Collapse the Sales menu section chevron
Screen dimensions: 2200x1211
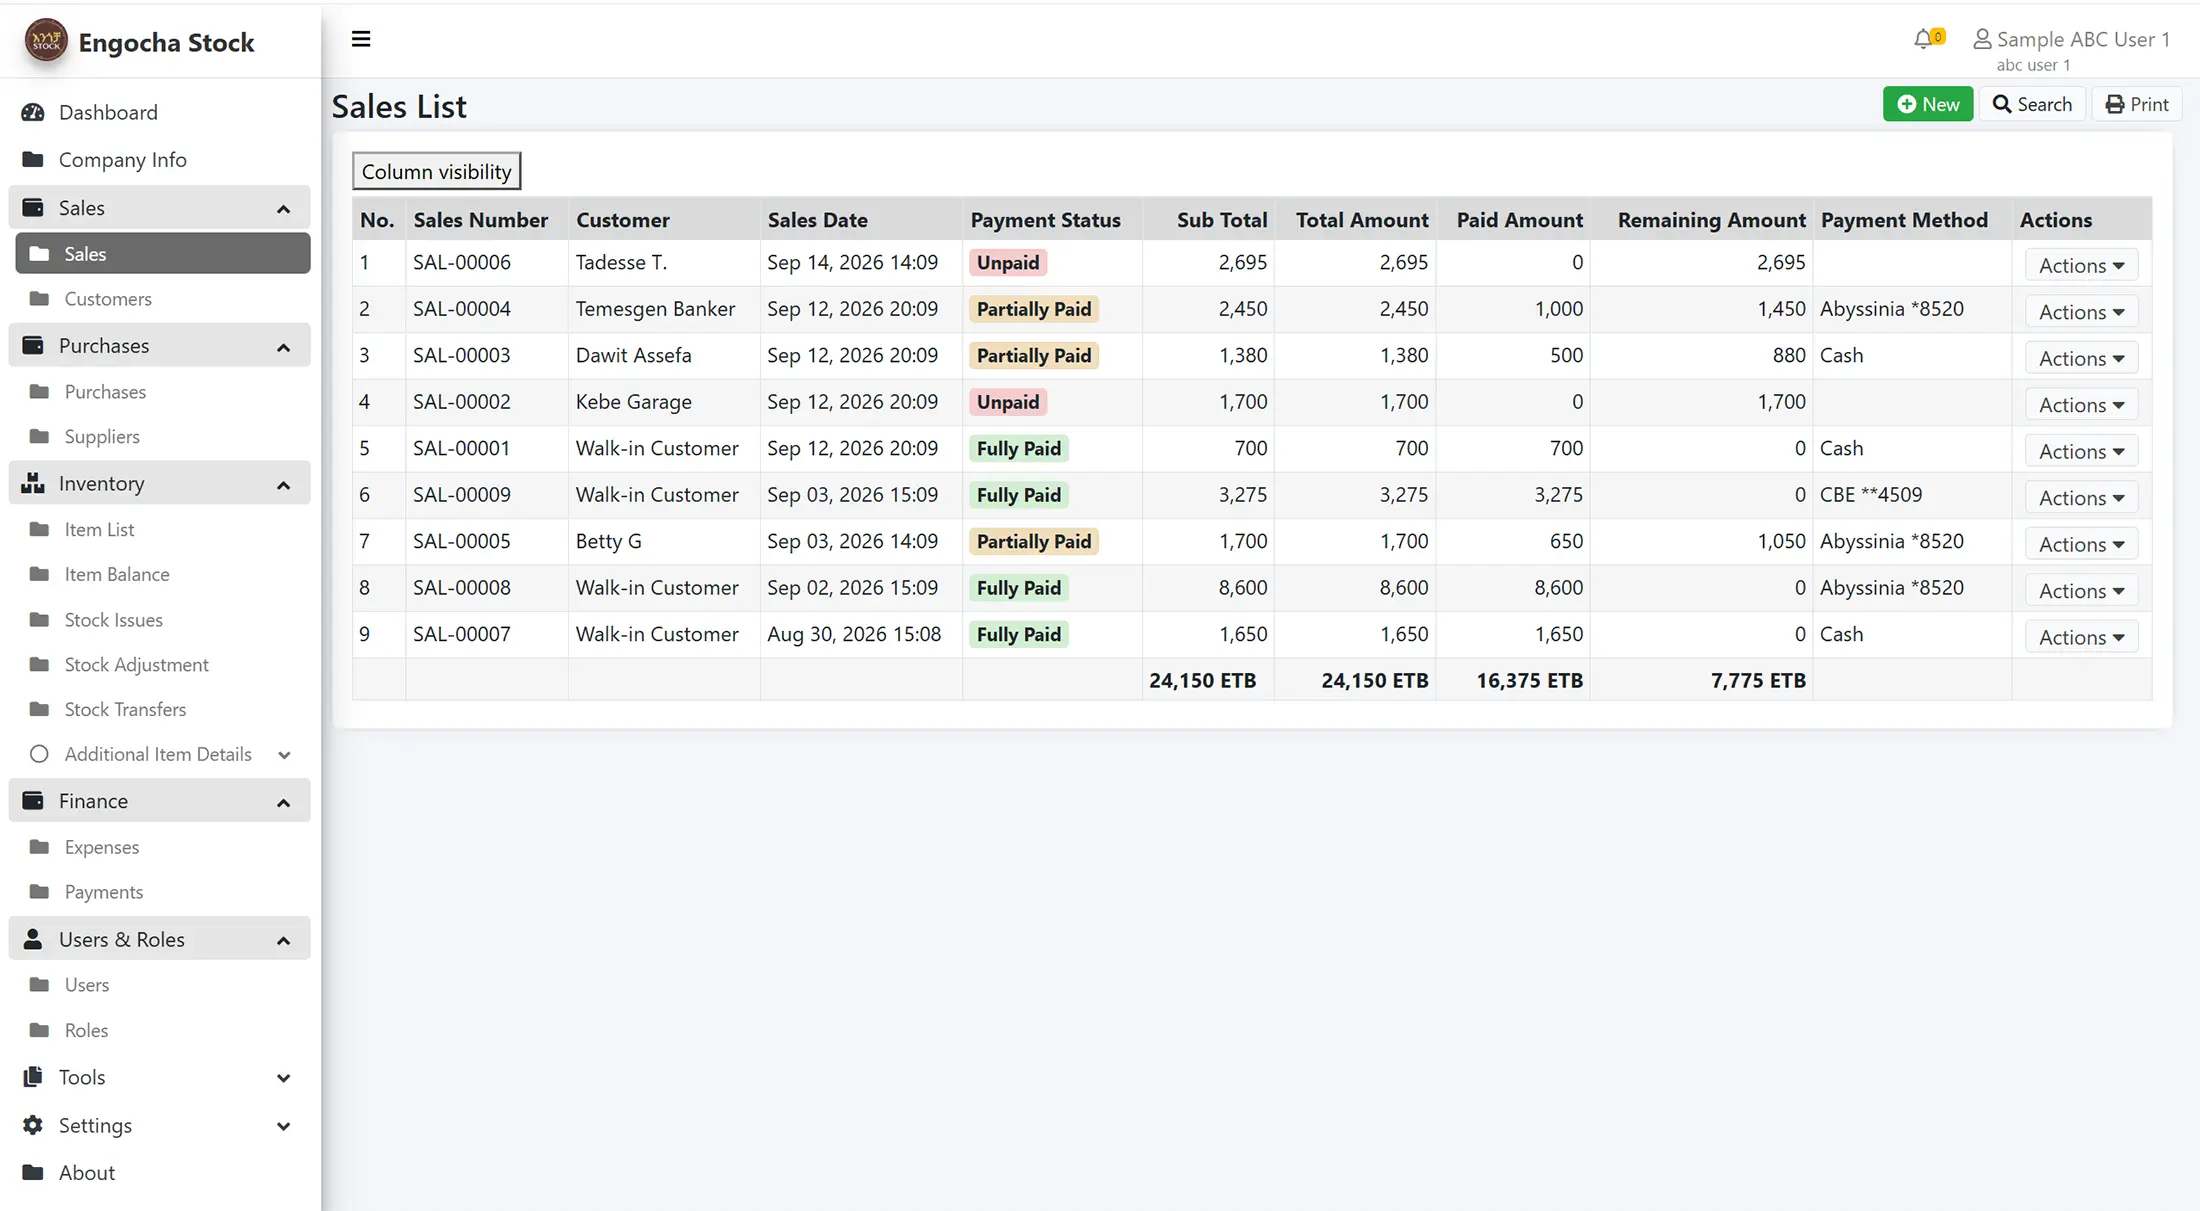tap(284, 209)
